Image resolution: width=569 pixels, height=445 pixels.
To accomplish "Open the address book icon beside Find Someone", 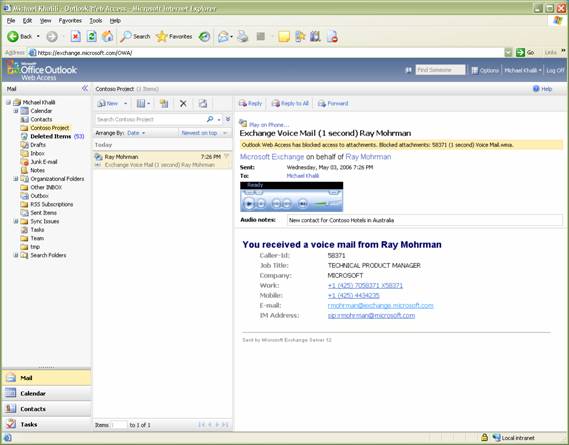I will click(x=408, y=70).
